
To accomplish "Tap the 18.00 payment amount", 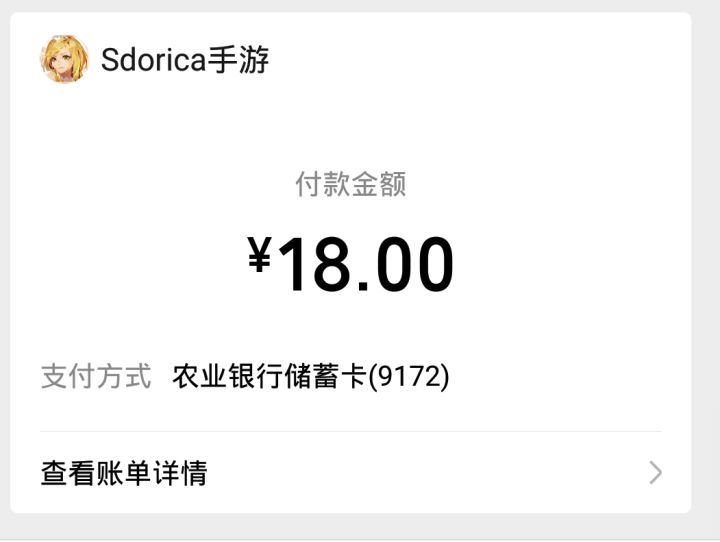I will point(366,264).
